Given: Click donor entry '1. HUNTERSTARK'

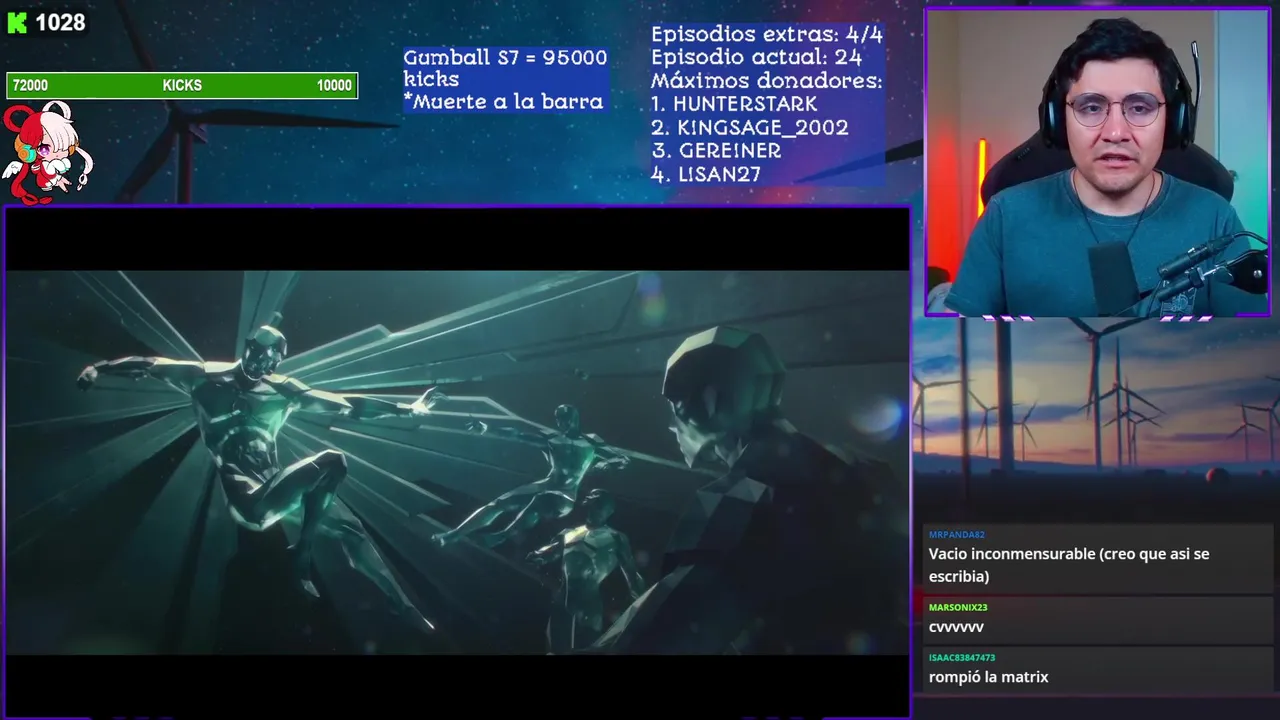Looking at the screenshot, I should pos(734,104).
